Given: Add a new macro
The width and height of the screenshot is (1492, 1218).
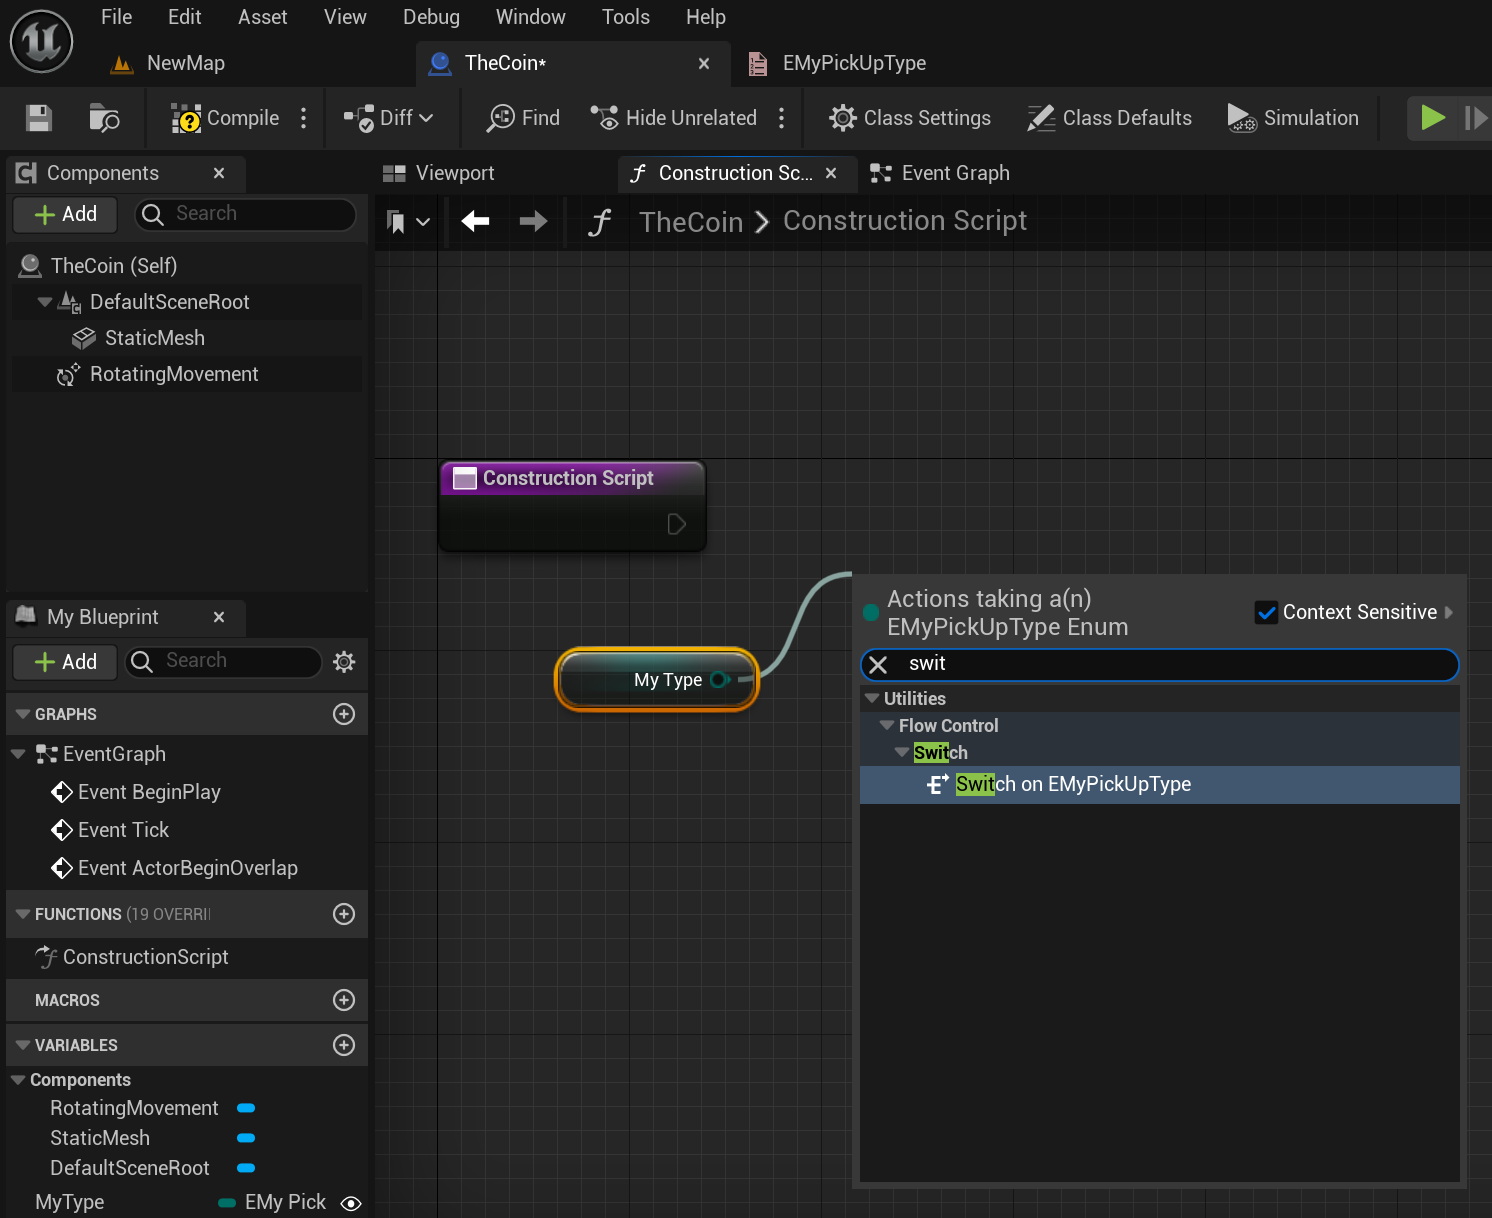Looking at the screenshot, I should pos(344,1000).
